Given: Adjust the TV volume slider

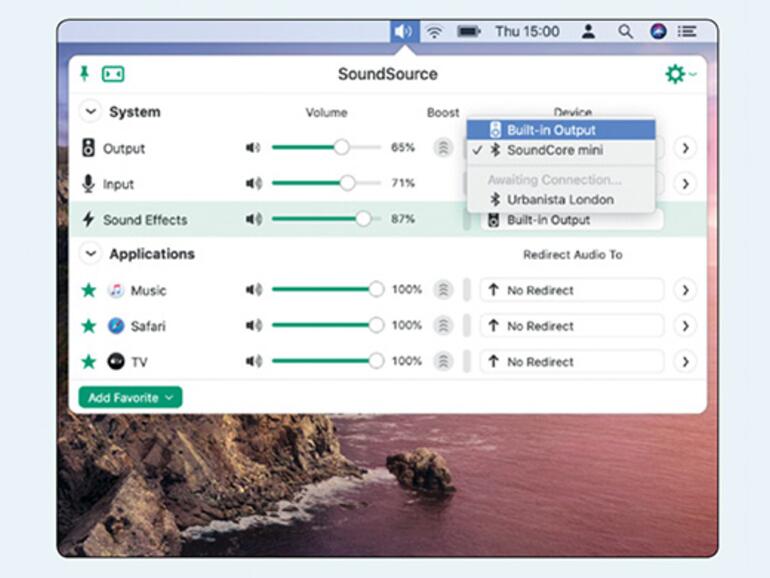Looking at the screenshot, I should pyautogui.click(x=328, y=360).
